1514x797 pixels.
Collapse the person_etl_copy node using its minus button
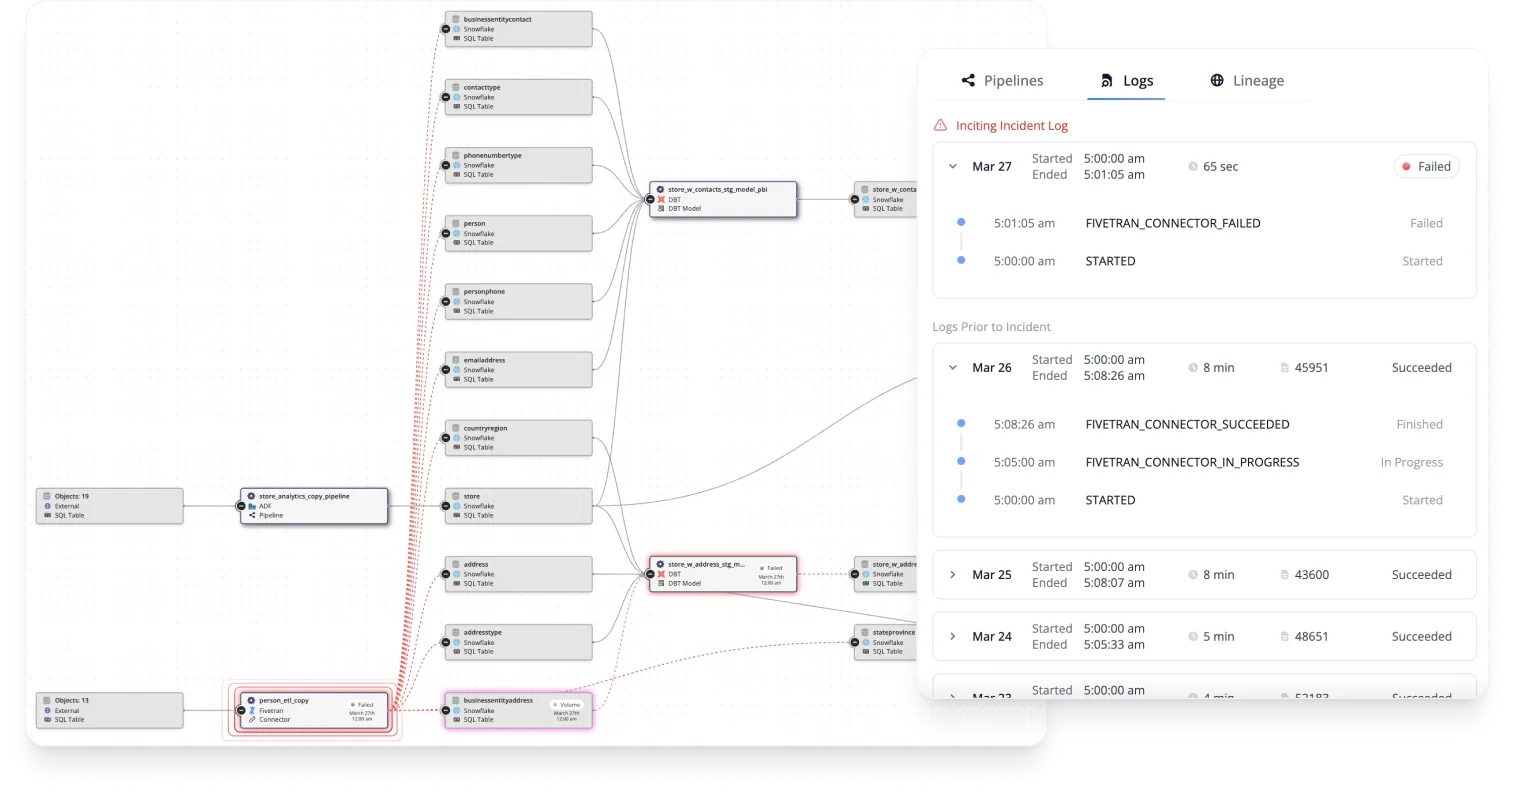(241, 710)
